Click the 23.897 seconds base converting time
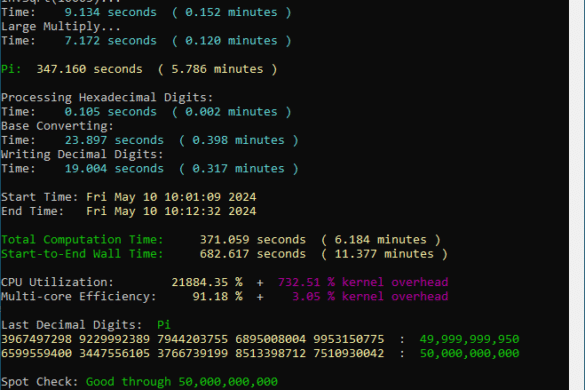585x390 pixels. tap(114, 140)
